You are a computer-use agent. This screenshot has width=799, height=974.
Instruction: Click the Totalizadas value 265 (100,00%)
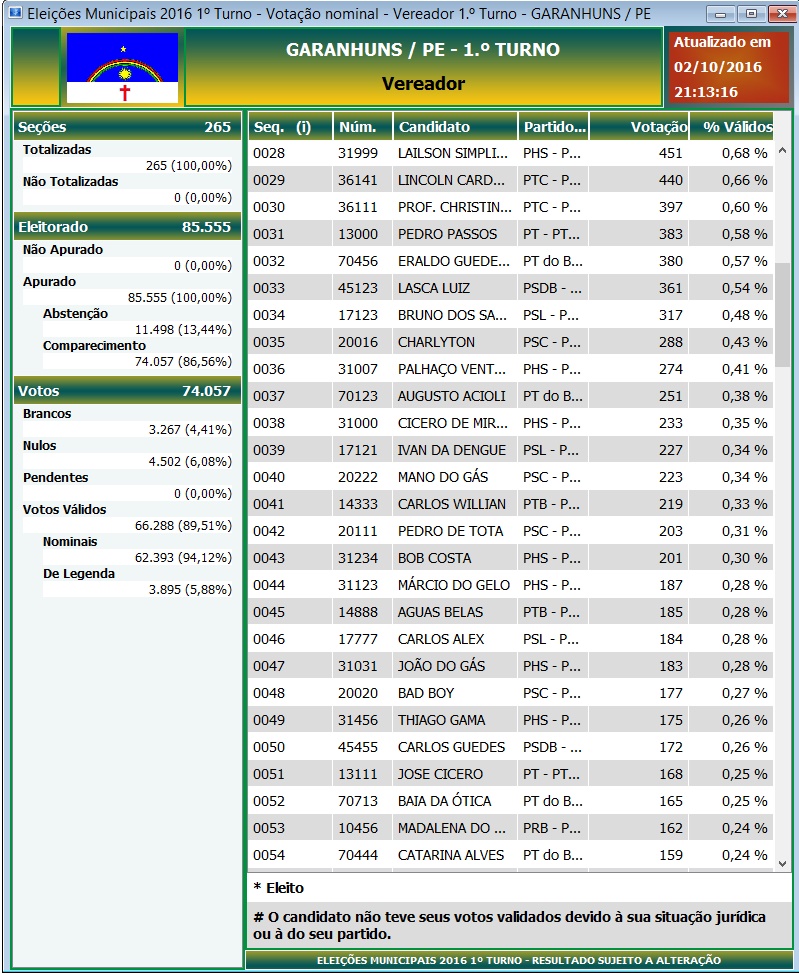[189, 166]
